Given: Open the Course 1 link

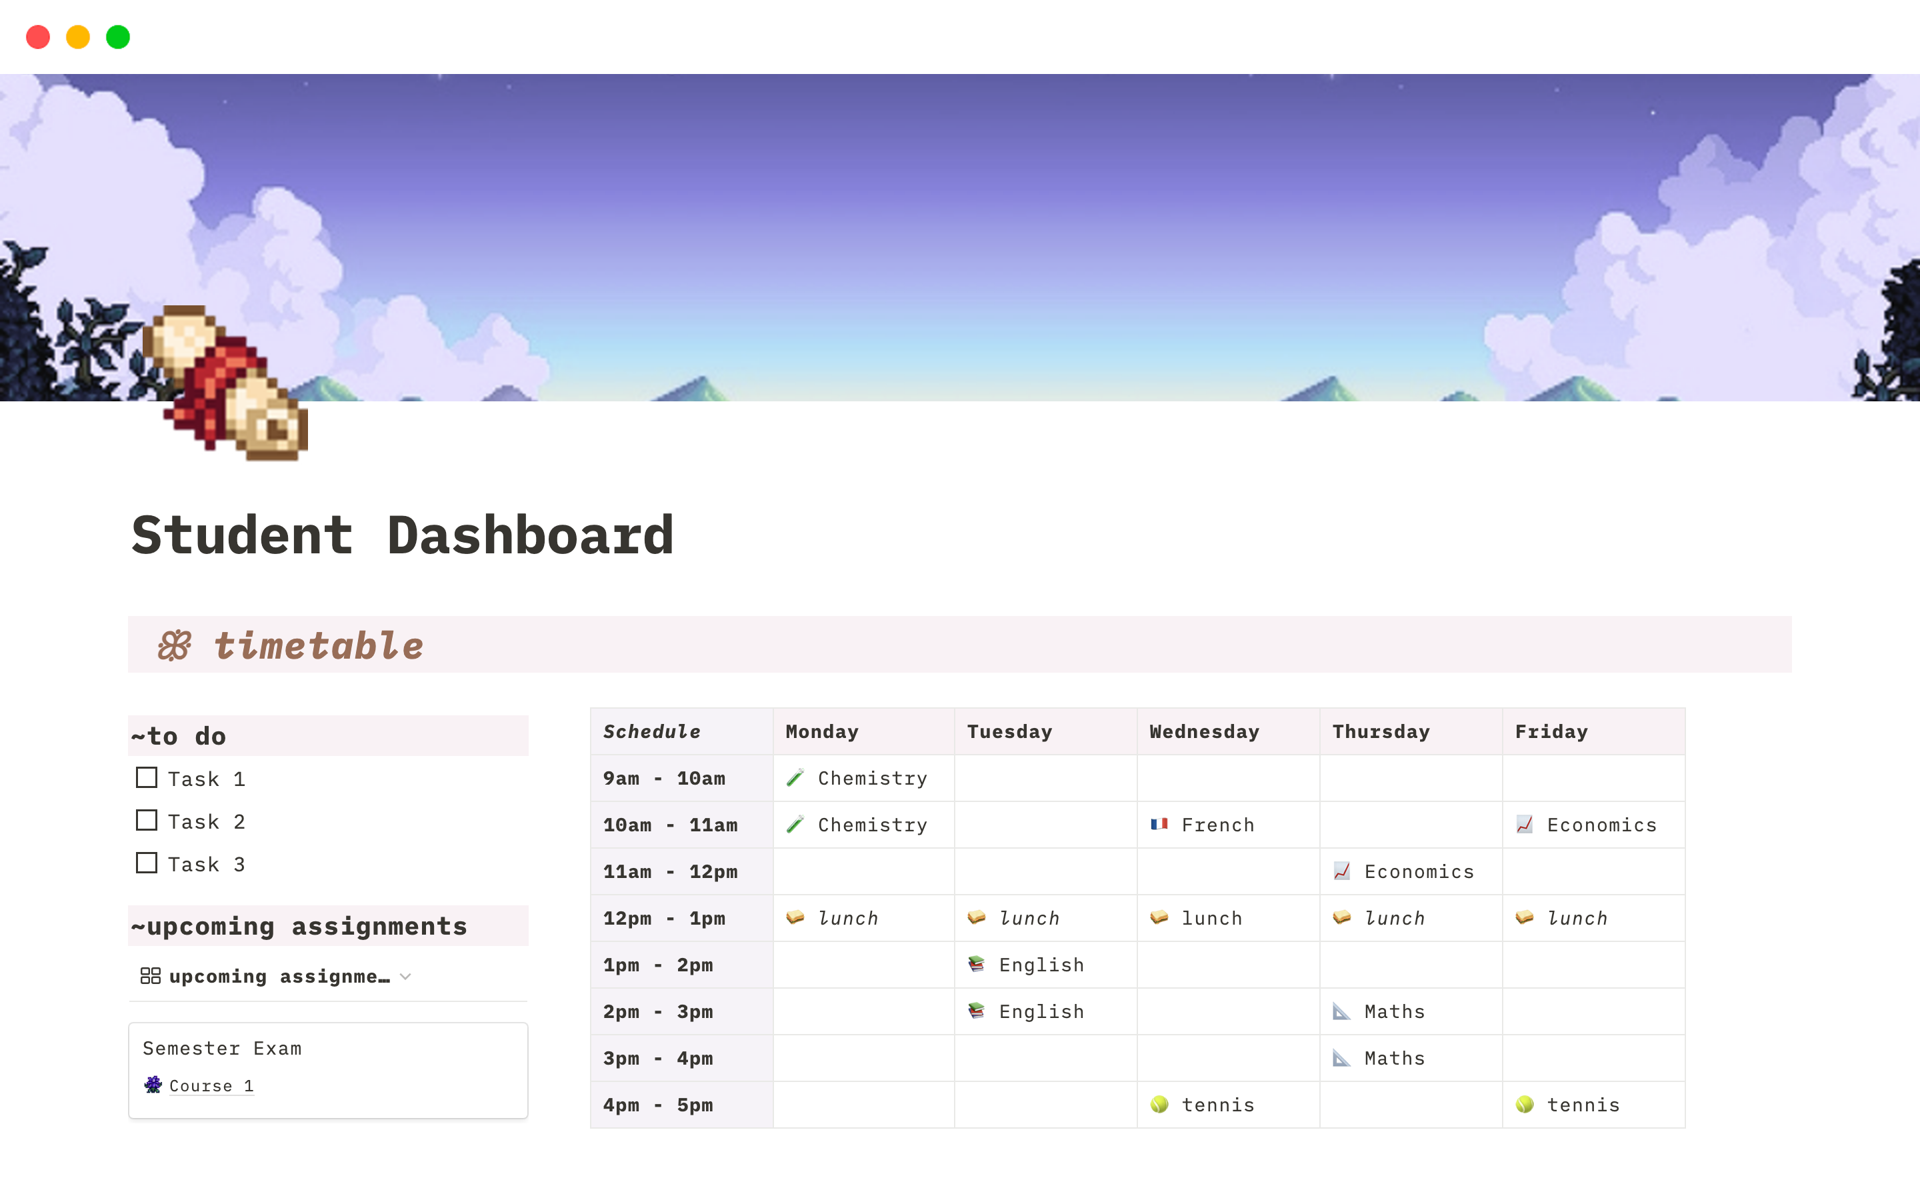Looking at the screenshot, I should tap(211, 1086).
